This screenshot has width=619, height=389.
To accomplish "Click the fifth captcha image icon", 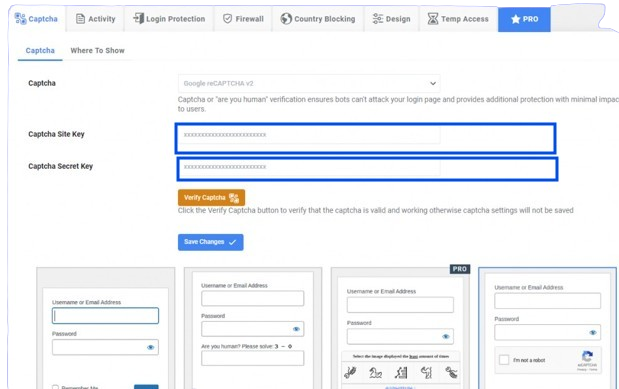I will [x=451, y=372].
